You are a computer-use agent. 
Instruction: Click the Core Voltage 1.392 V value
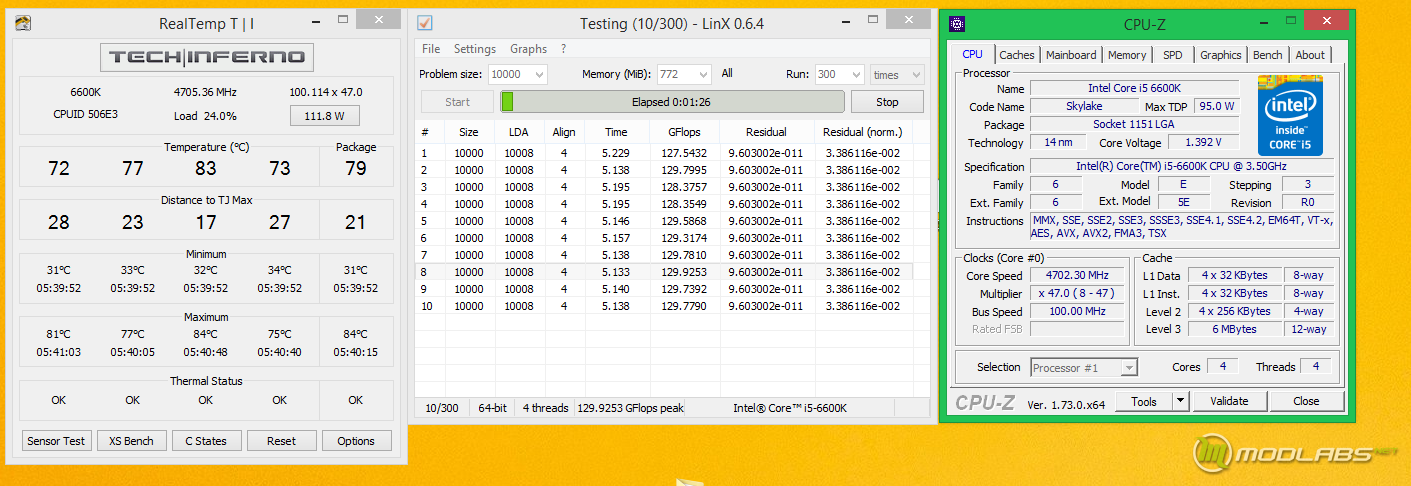1202,143
